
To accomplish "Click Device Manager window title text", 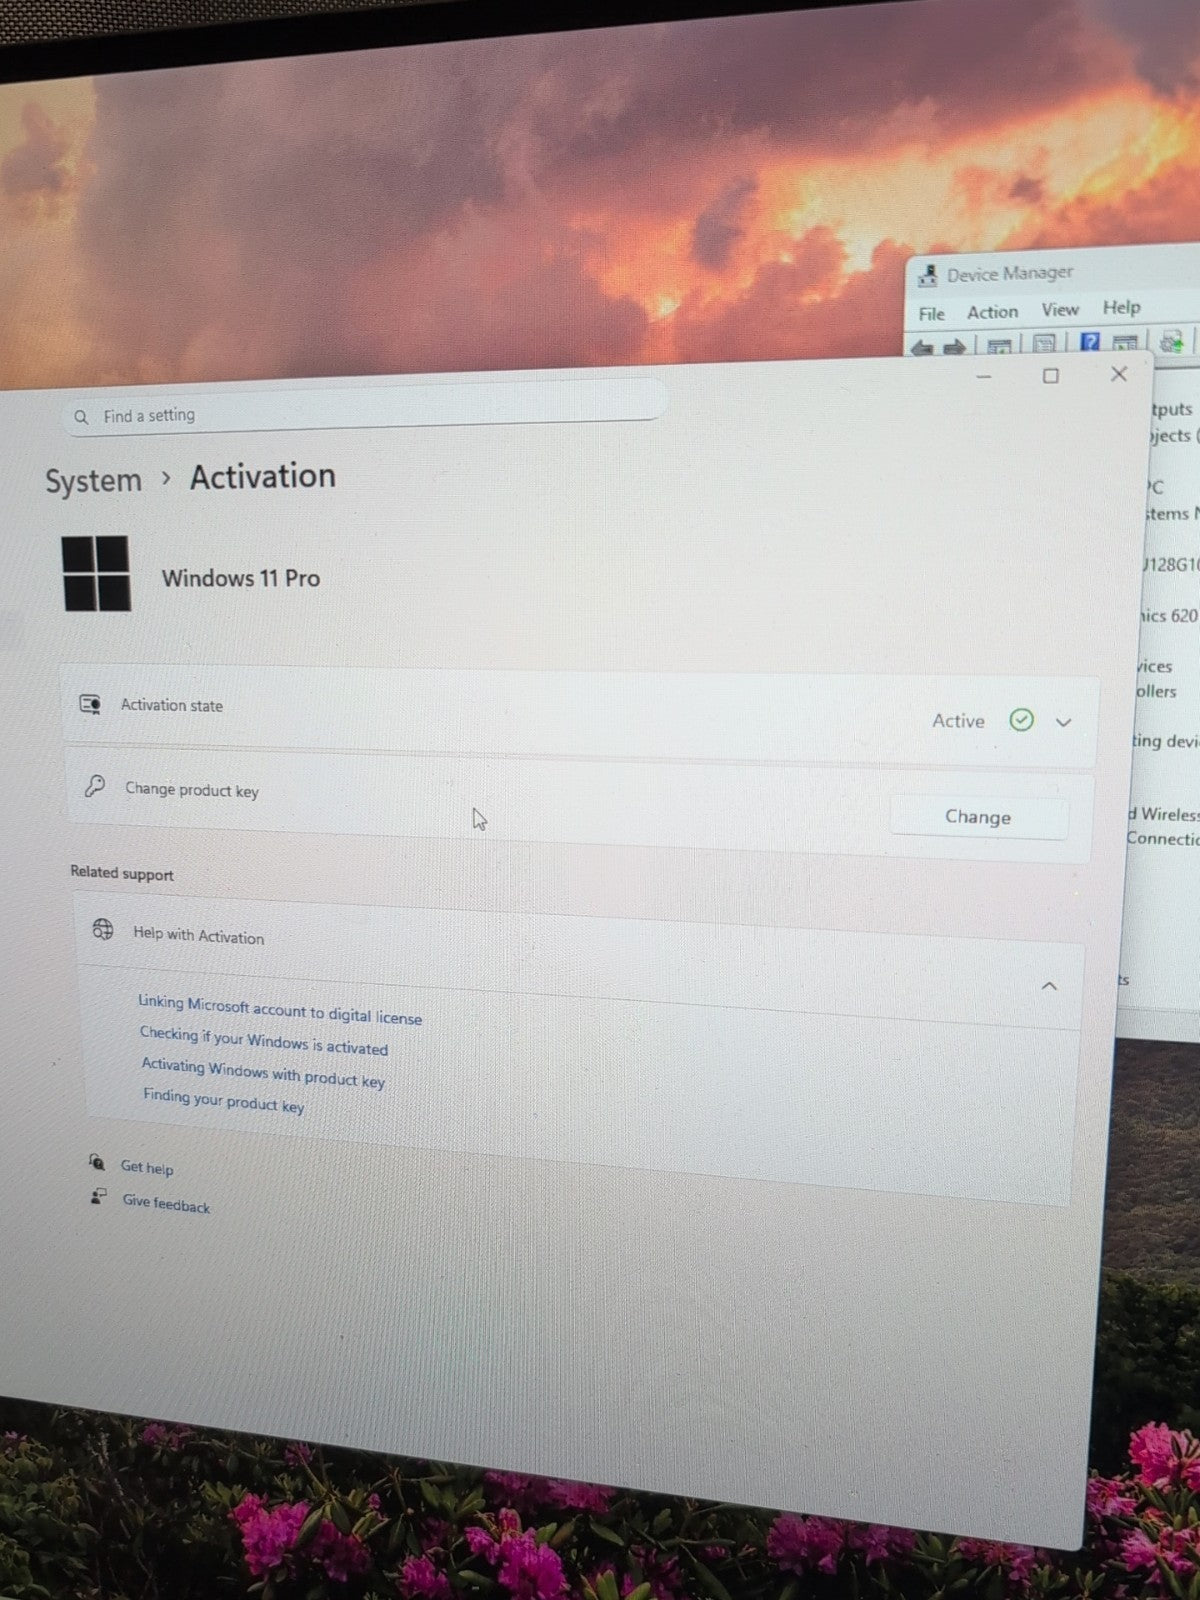I will 1010,273.
